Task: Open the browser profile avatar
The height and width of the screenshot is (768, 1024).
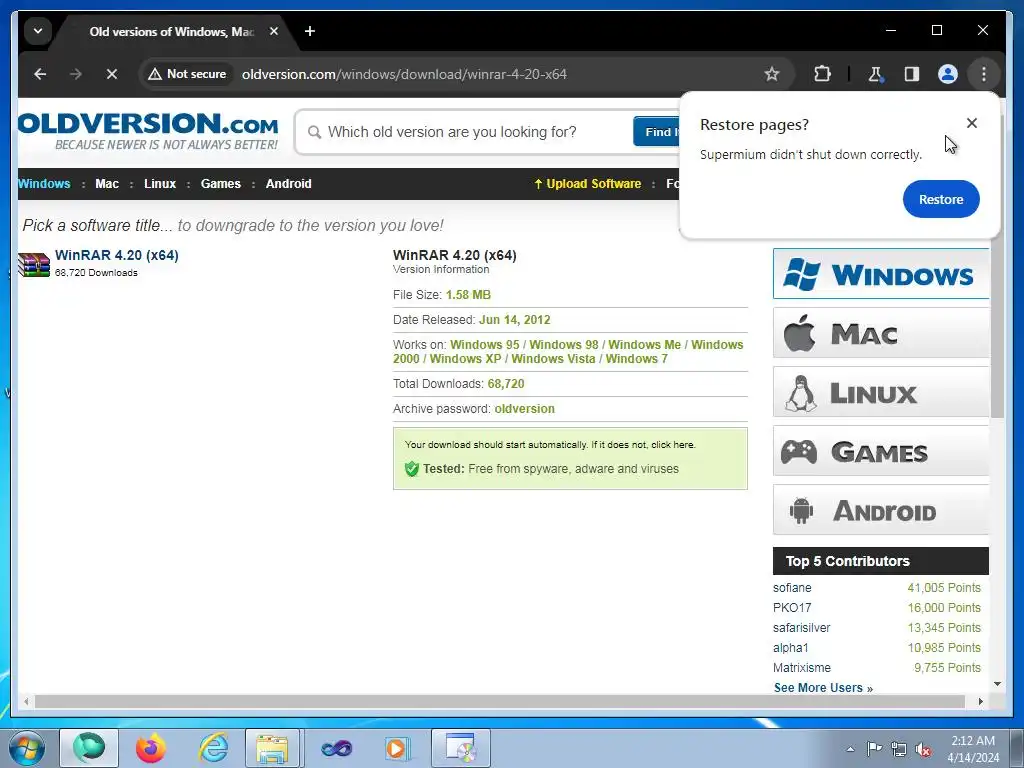Action: 948,74
